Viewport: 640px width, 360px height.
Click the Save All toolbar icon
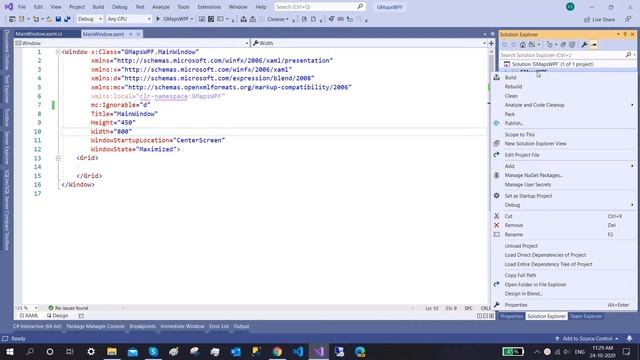point(67,19)
